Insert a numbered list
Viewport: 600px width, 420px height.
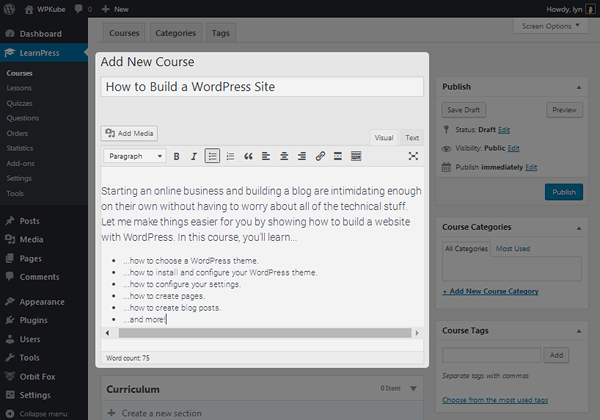point(230,156)
